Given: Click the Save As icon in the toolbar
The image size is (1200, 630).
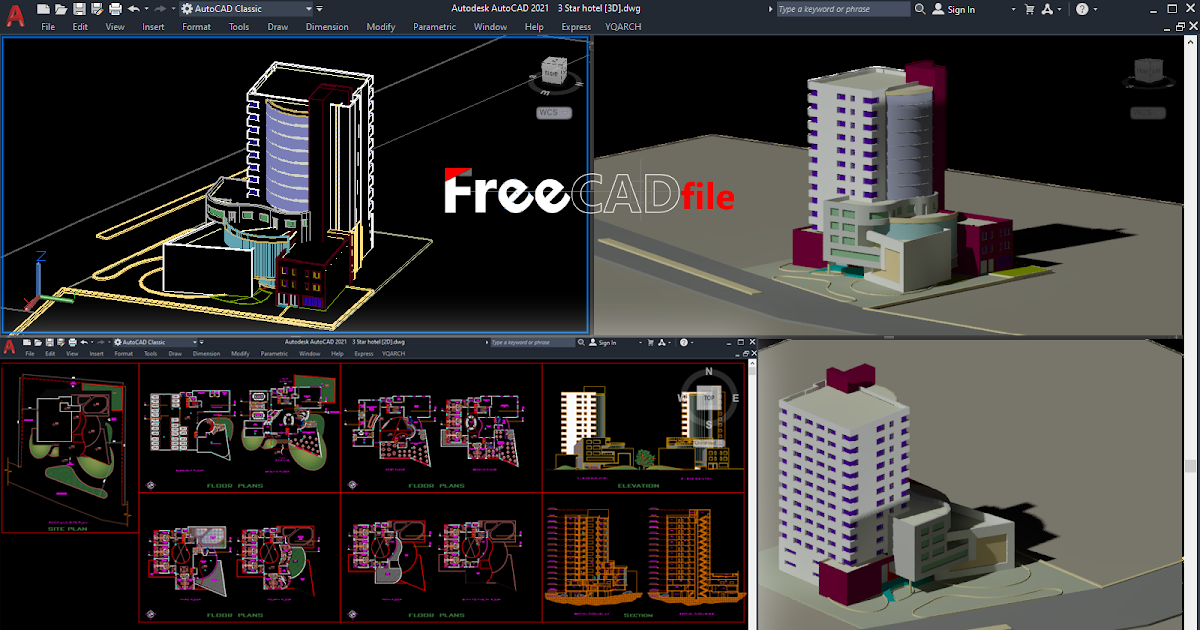Looking at the screenshot, I should tap(96, 8).
